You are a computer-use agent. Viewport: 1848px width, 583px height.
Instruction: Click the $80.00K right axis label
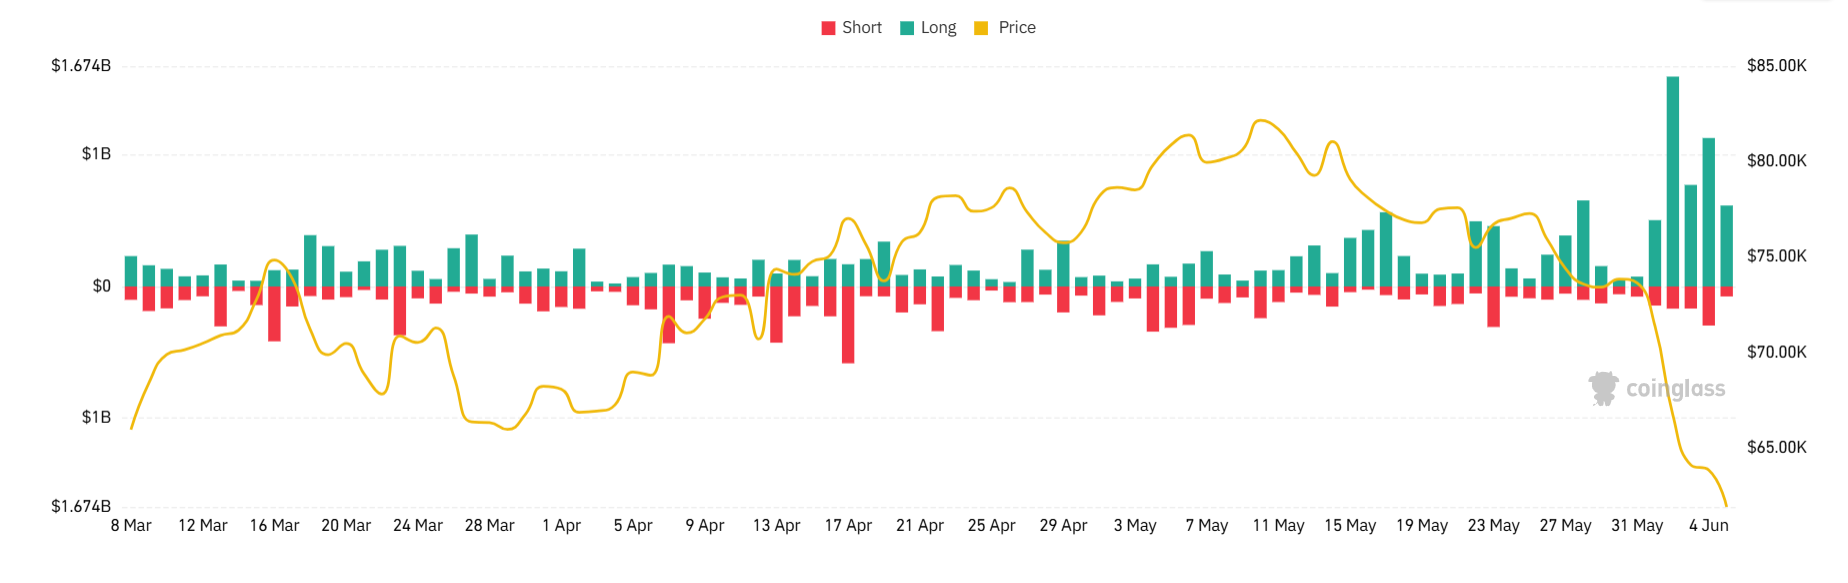[1777, 161]
